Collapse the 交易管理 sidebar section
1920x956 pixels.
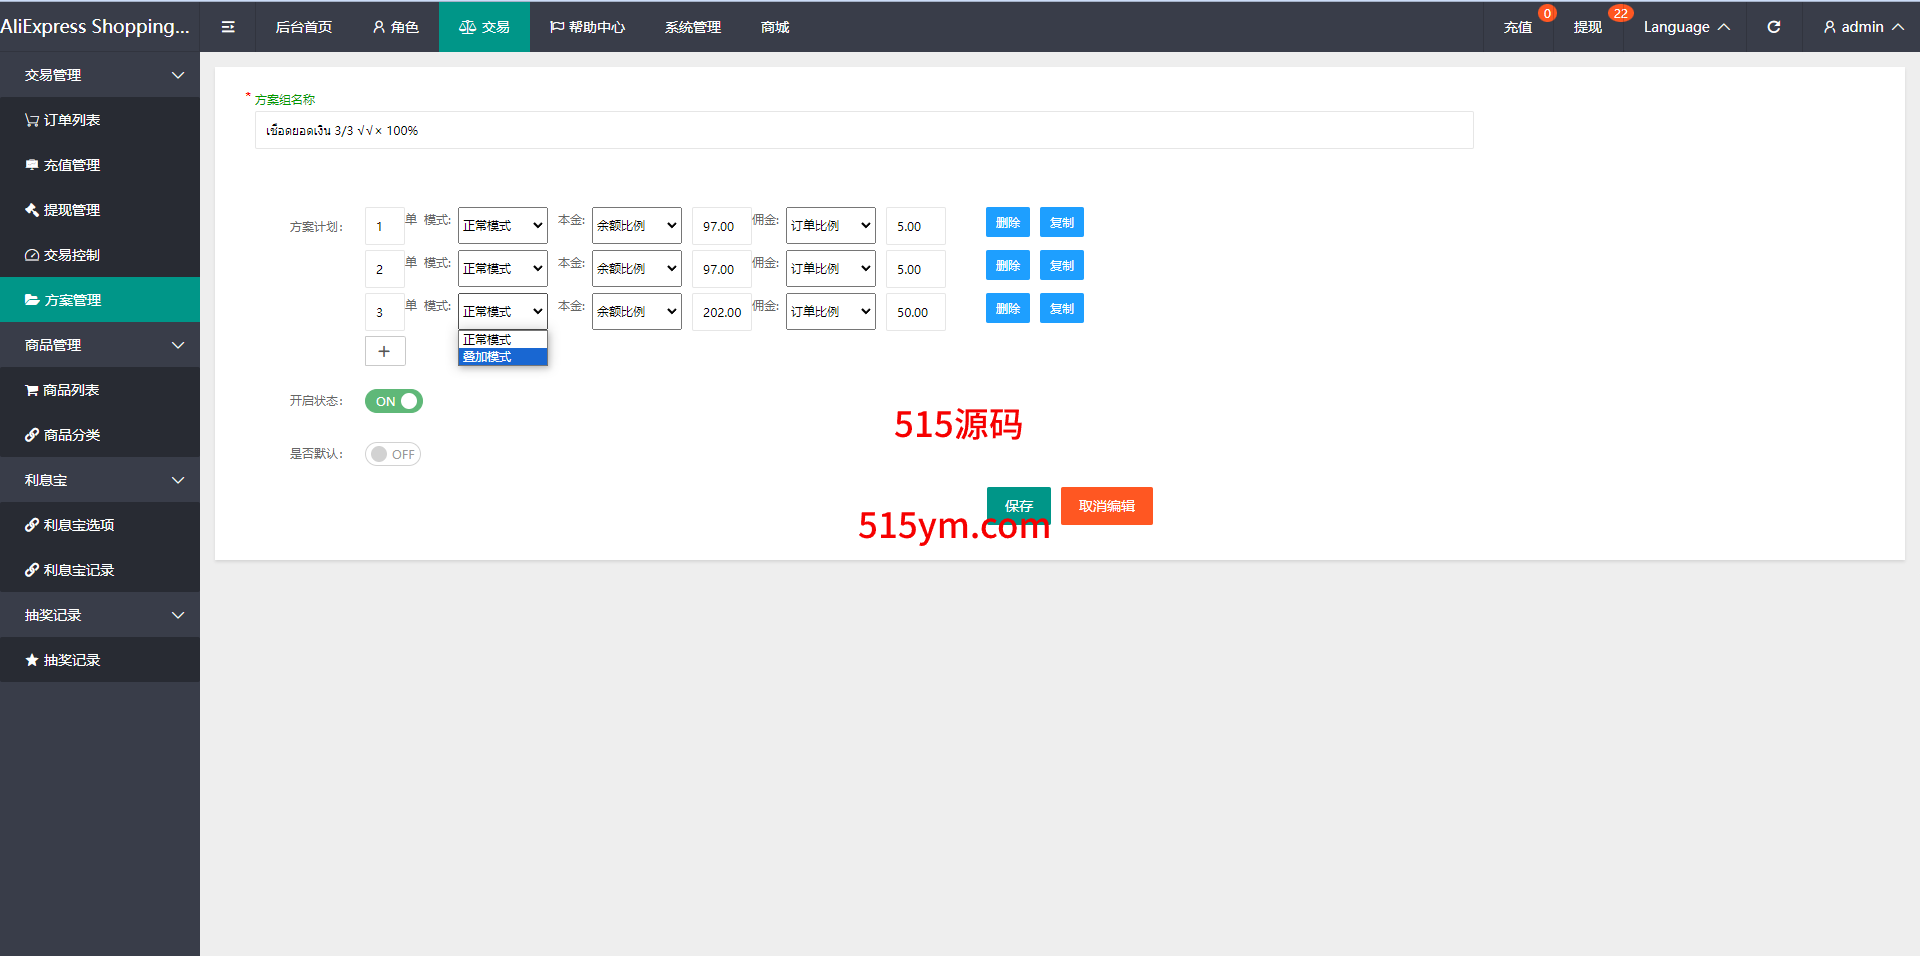pos(100,75)
